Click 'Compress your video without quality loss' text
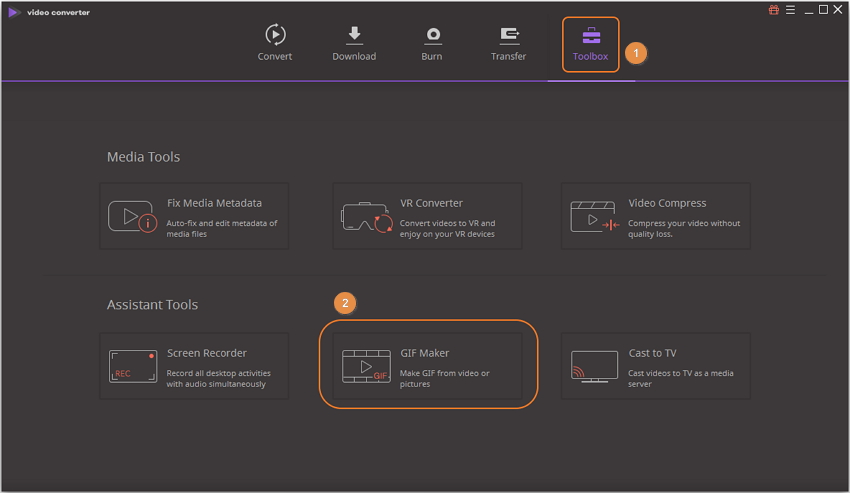The height and width of the screenshot is (493, 850). tap(684, 228)
